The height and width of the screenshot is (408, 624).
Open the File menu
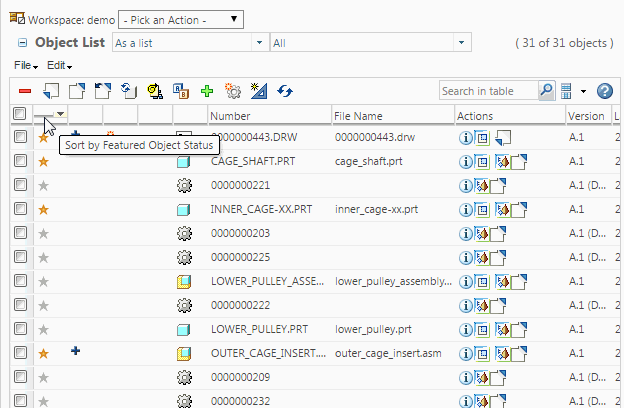tap(26, 65)
